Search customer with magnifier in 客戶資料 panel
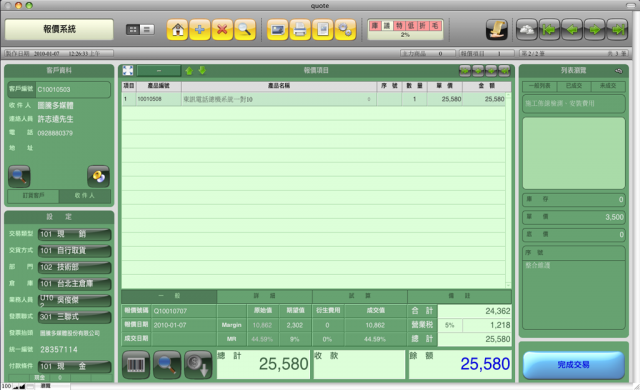The image size is (640, 390). [19, 176]
